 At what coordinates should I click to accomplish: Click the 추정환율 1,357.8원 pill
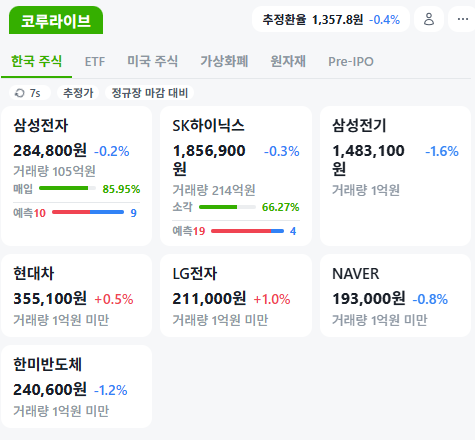tap(331, 19)
